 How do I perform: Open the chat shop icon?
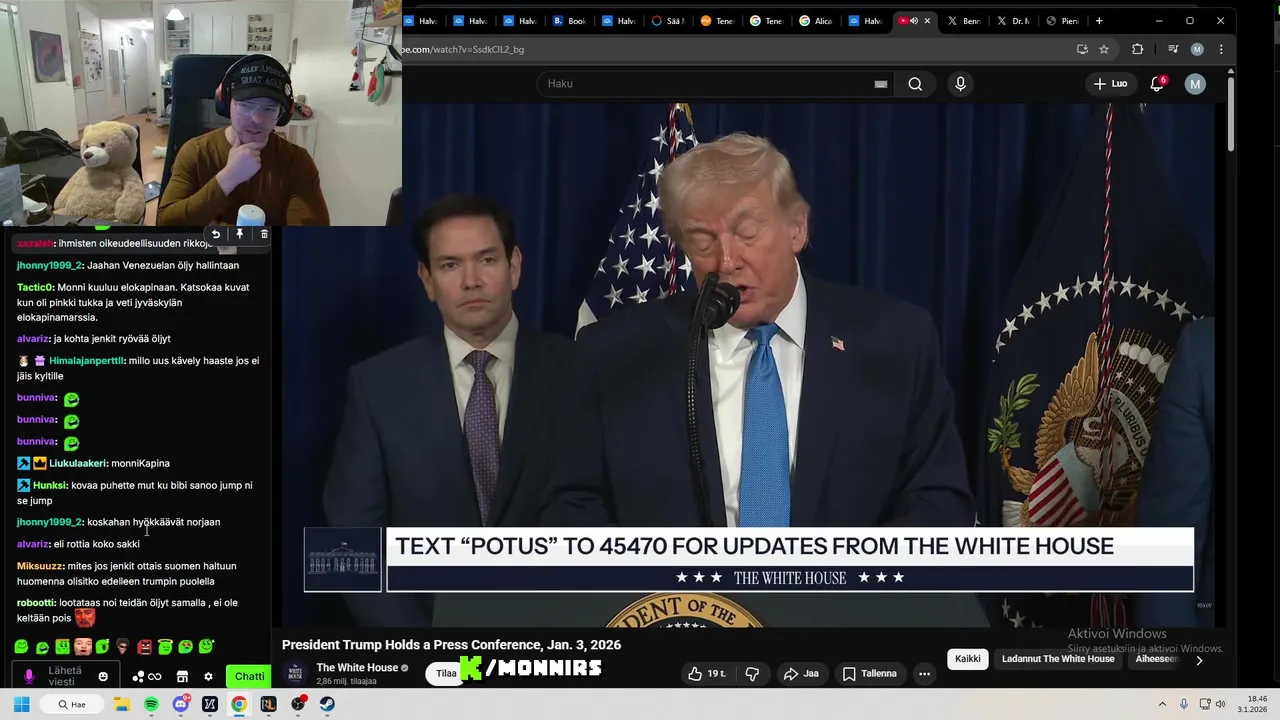click(182, 677)
